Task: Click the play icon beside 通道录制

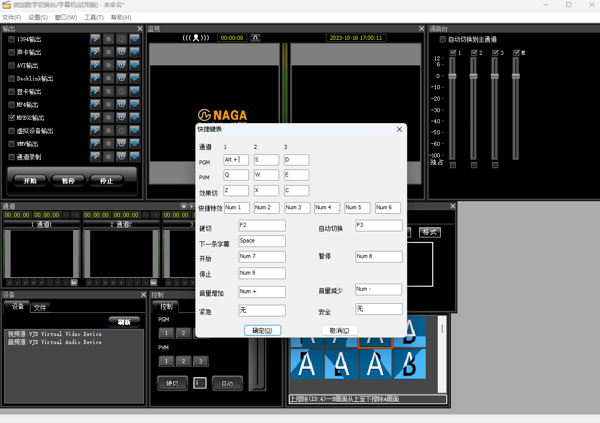Action: (96, 157)
